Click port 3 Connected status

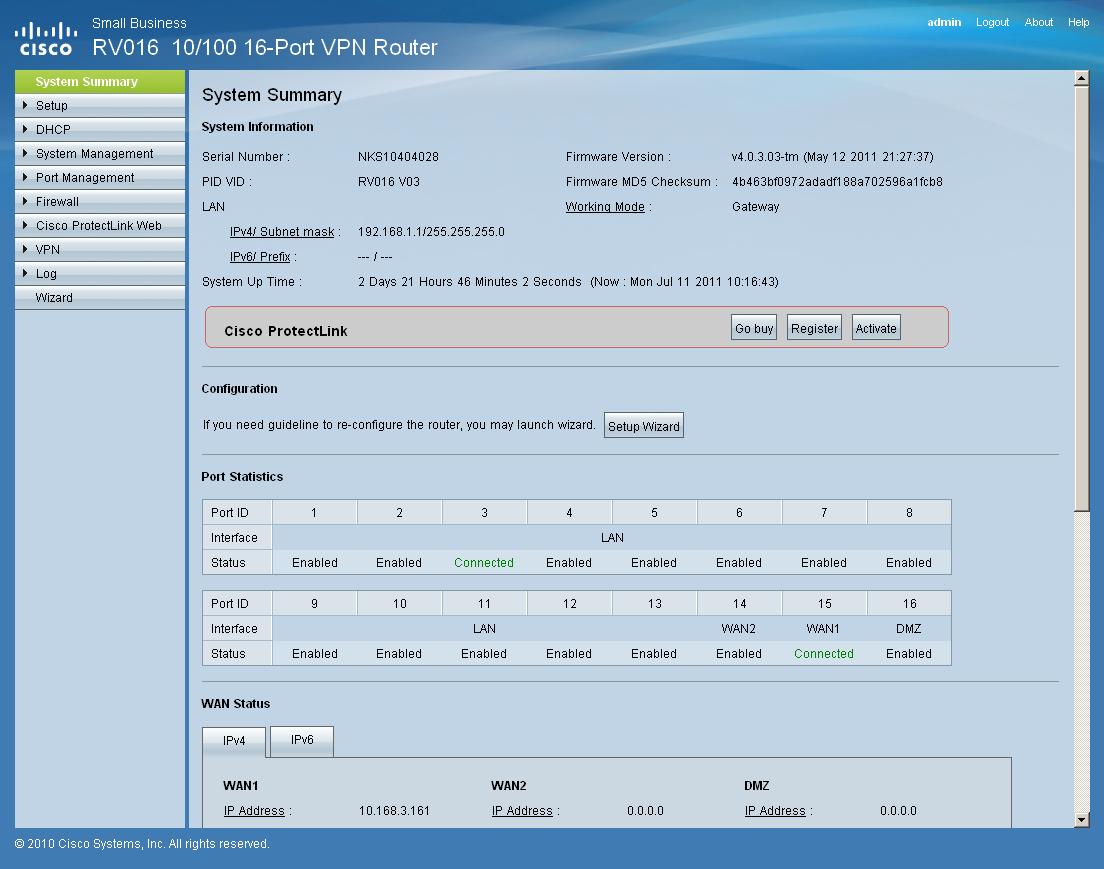pos(484,563)
